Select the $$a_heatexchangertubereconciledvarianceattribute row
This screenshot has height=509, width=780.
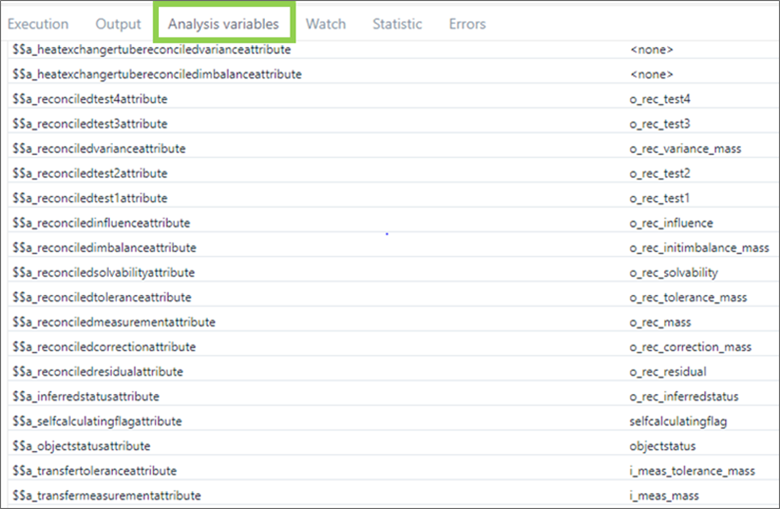(155, 49)
